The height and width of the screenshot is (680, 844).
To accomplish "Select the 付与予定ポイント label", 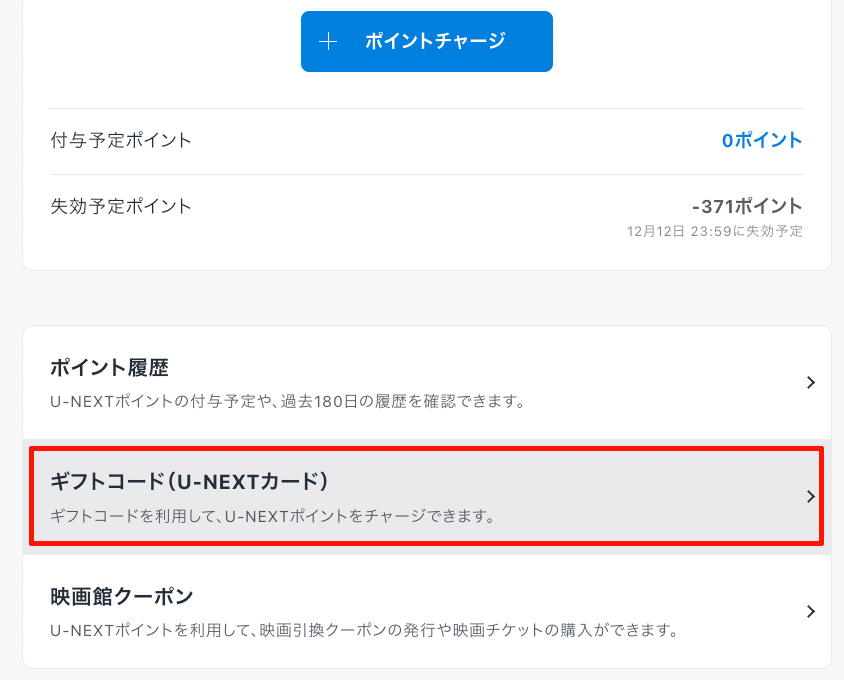I will pos(121,141).
